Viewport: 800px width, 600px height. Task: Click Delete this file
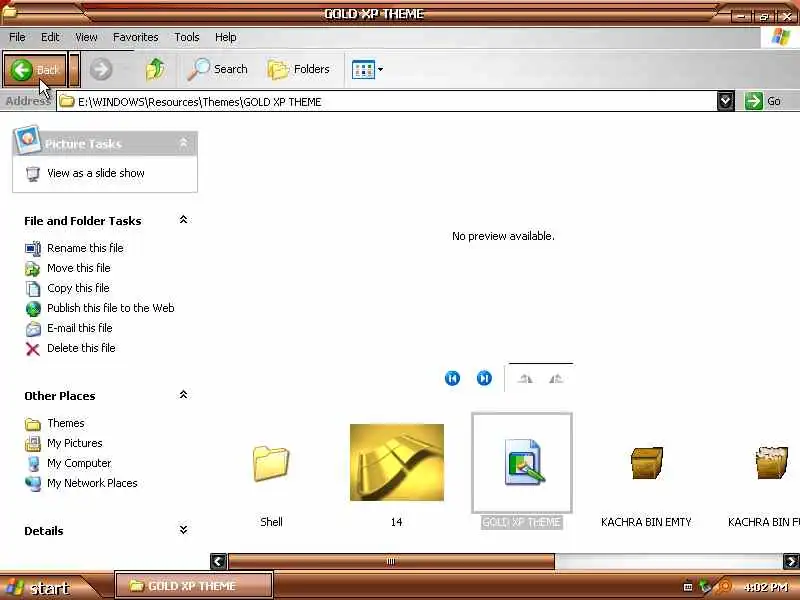[x=81, y=348]
